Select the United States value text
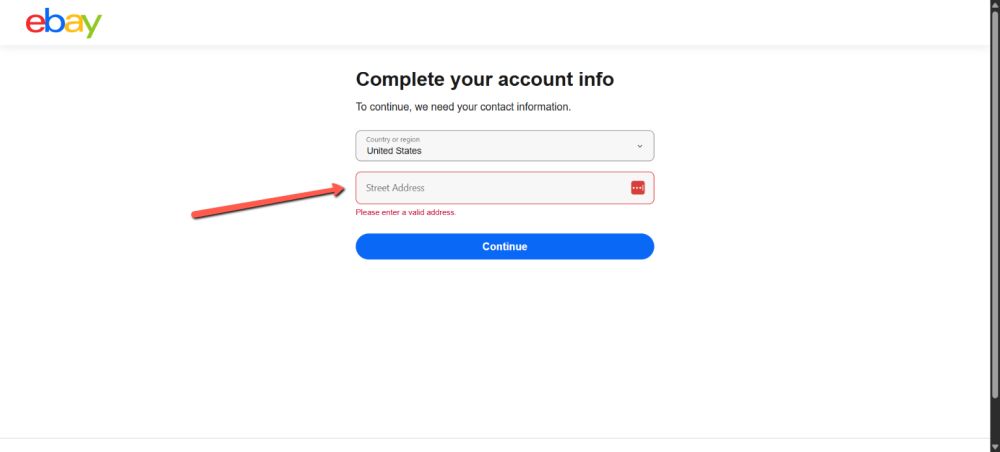Viewport: 1000px width, 452px height. [394, 151]
